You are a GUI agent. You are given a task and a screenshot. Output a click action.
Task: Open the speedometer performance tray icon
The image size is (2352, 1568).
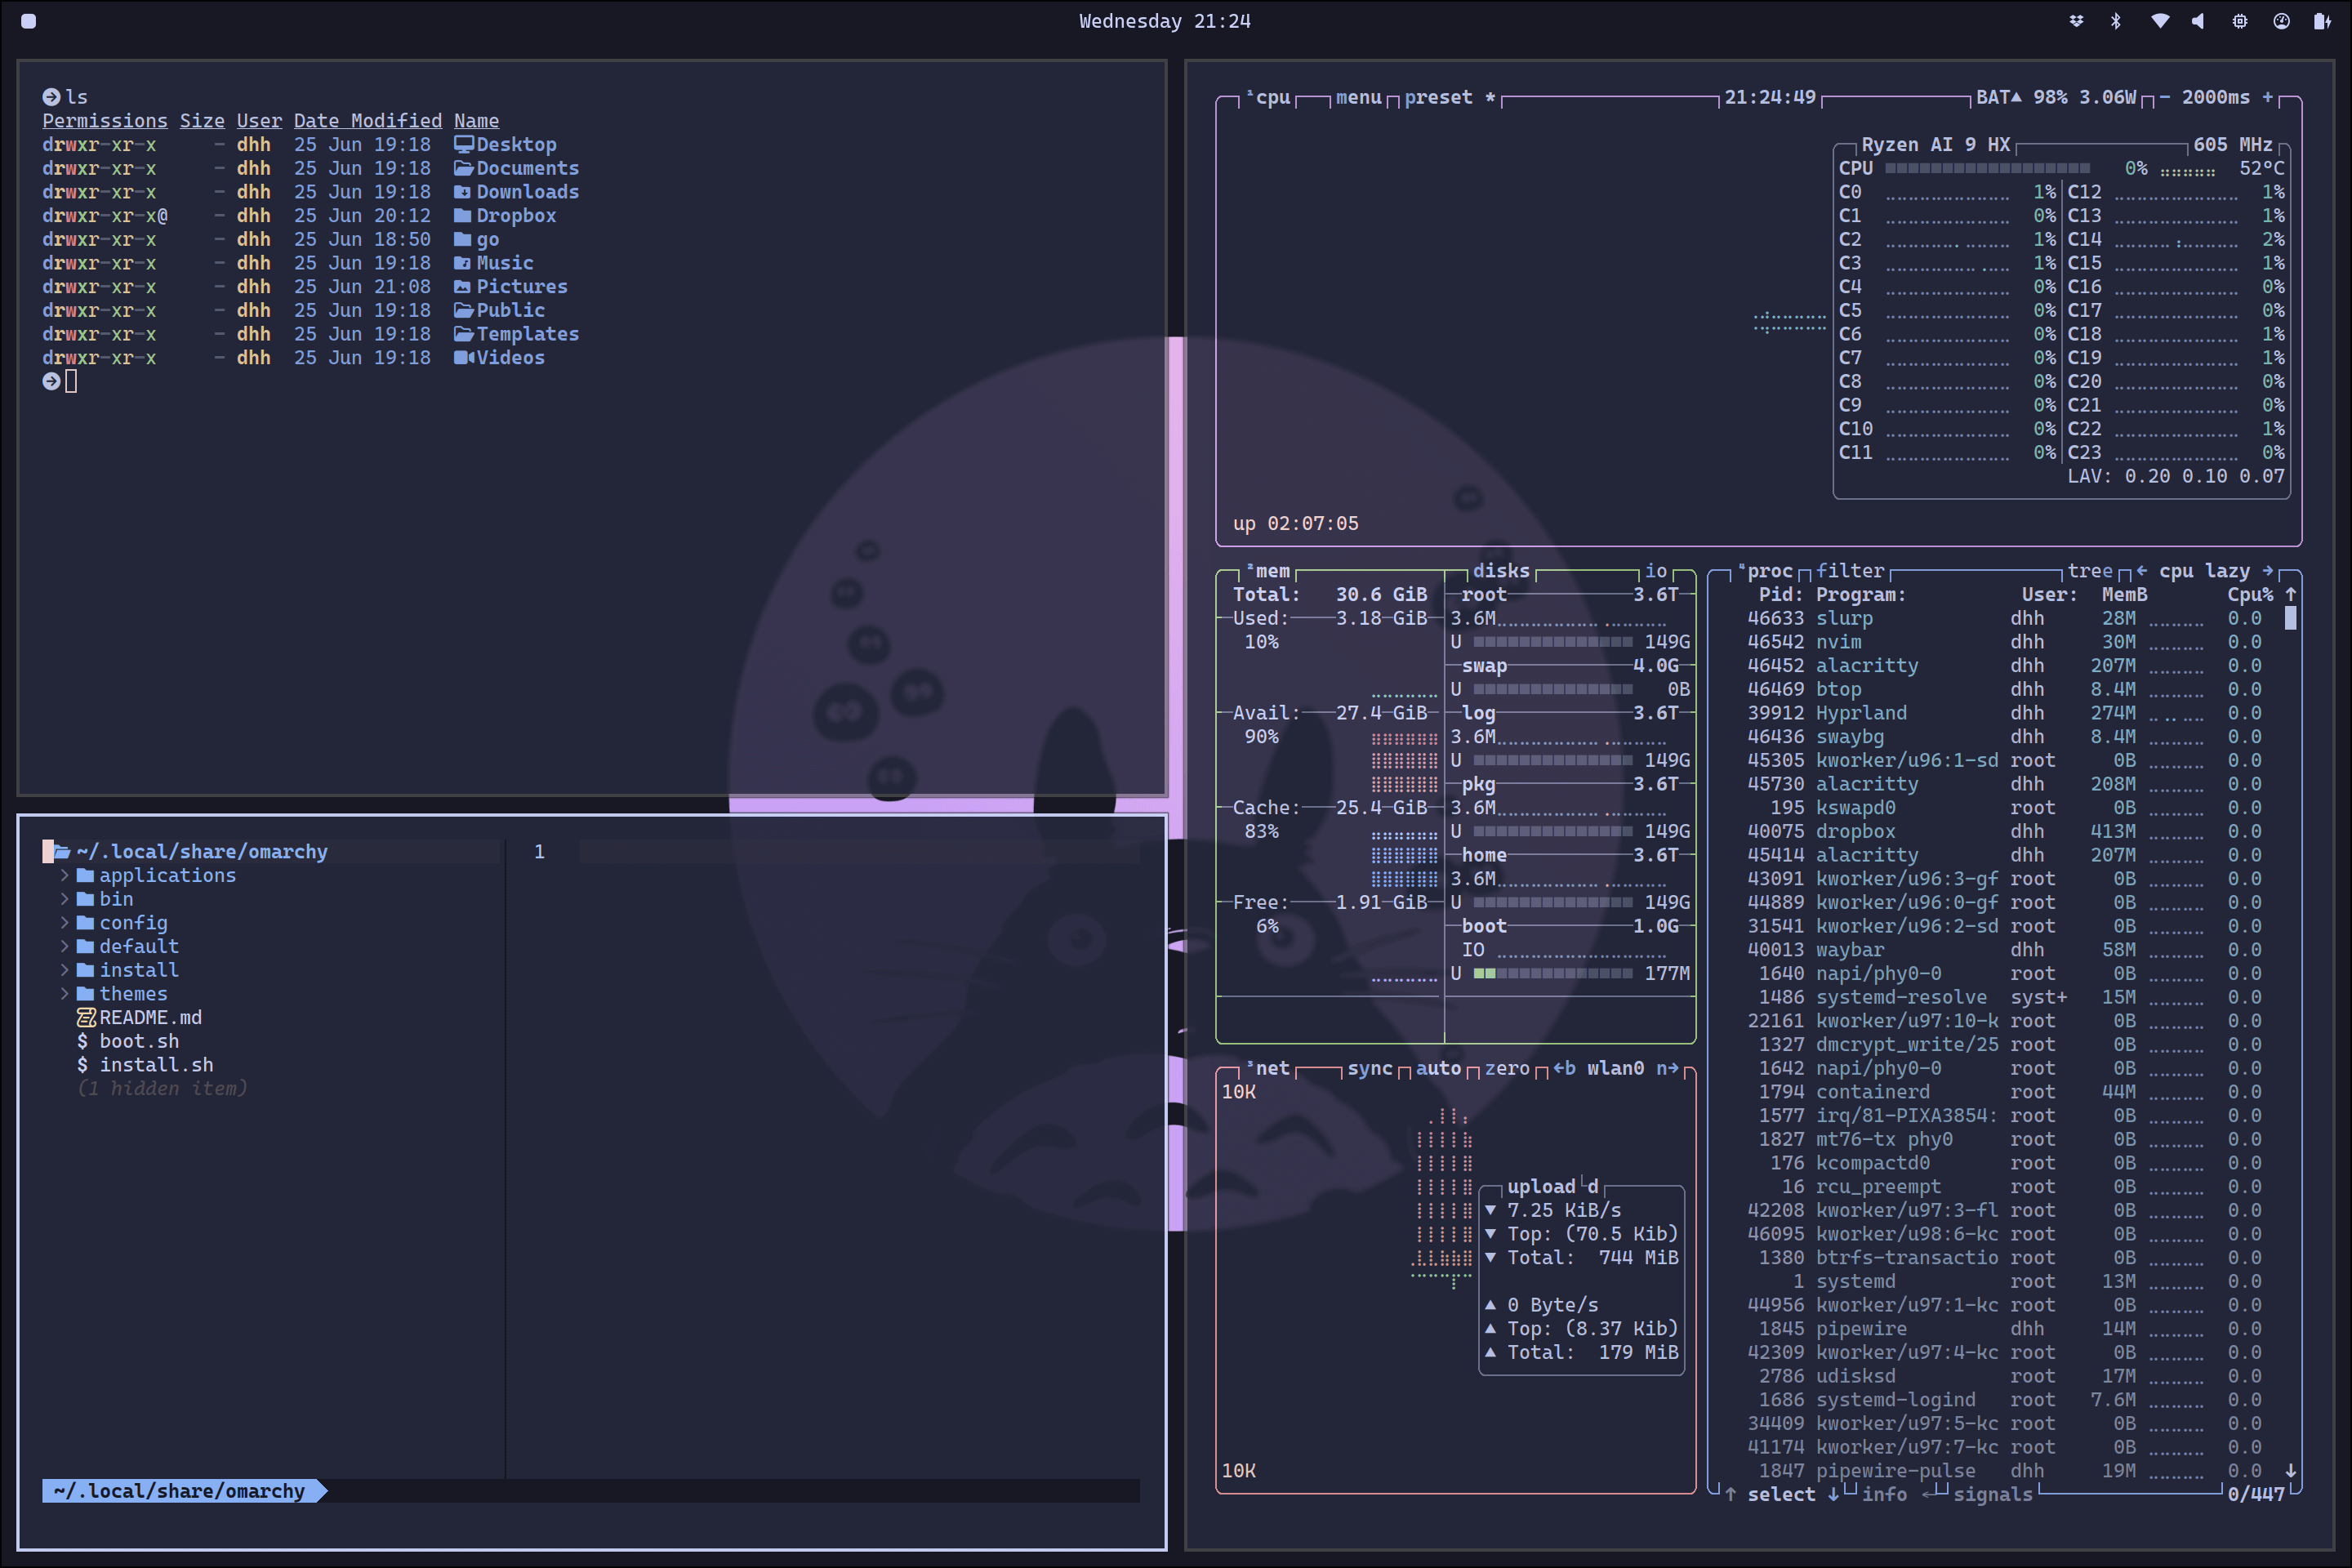(2280, 21)
